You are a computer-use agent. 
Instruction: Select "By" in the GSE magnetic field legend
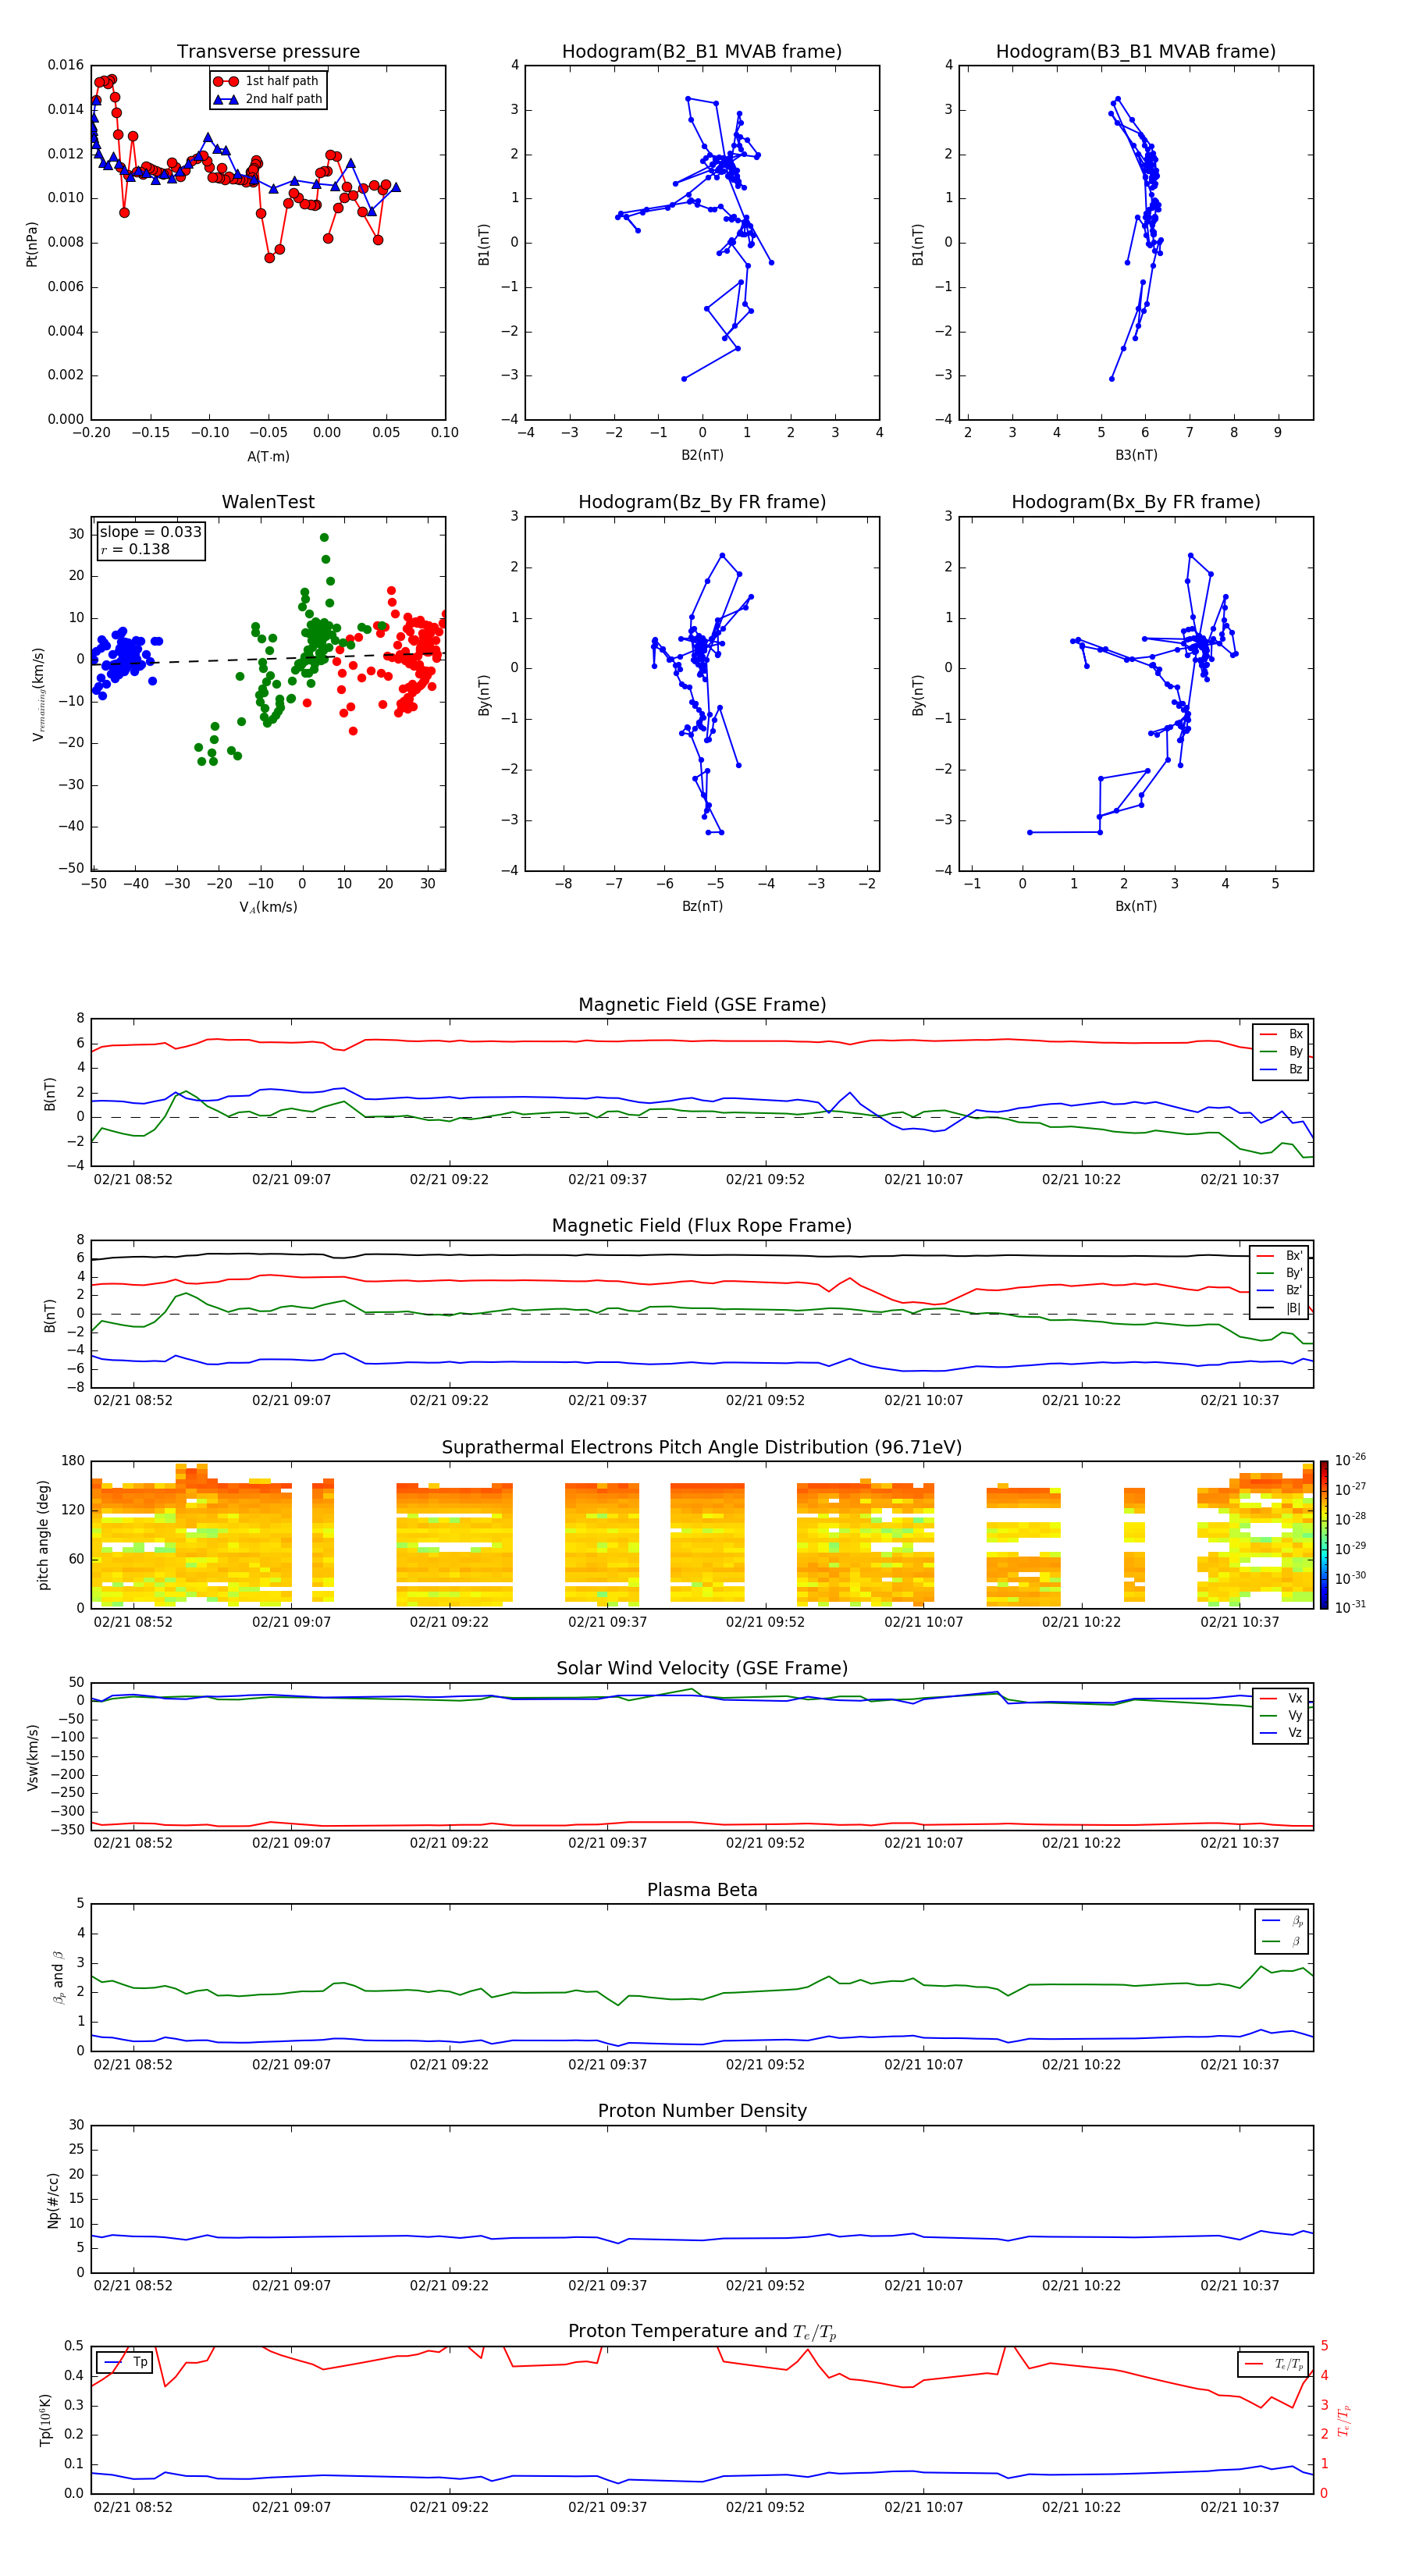(1281, 1051)
